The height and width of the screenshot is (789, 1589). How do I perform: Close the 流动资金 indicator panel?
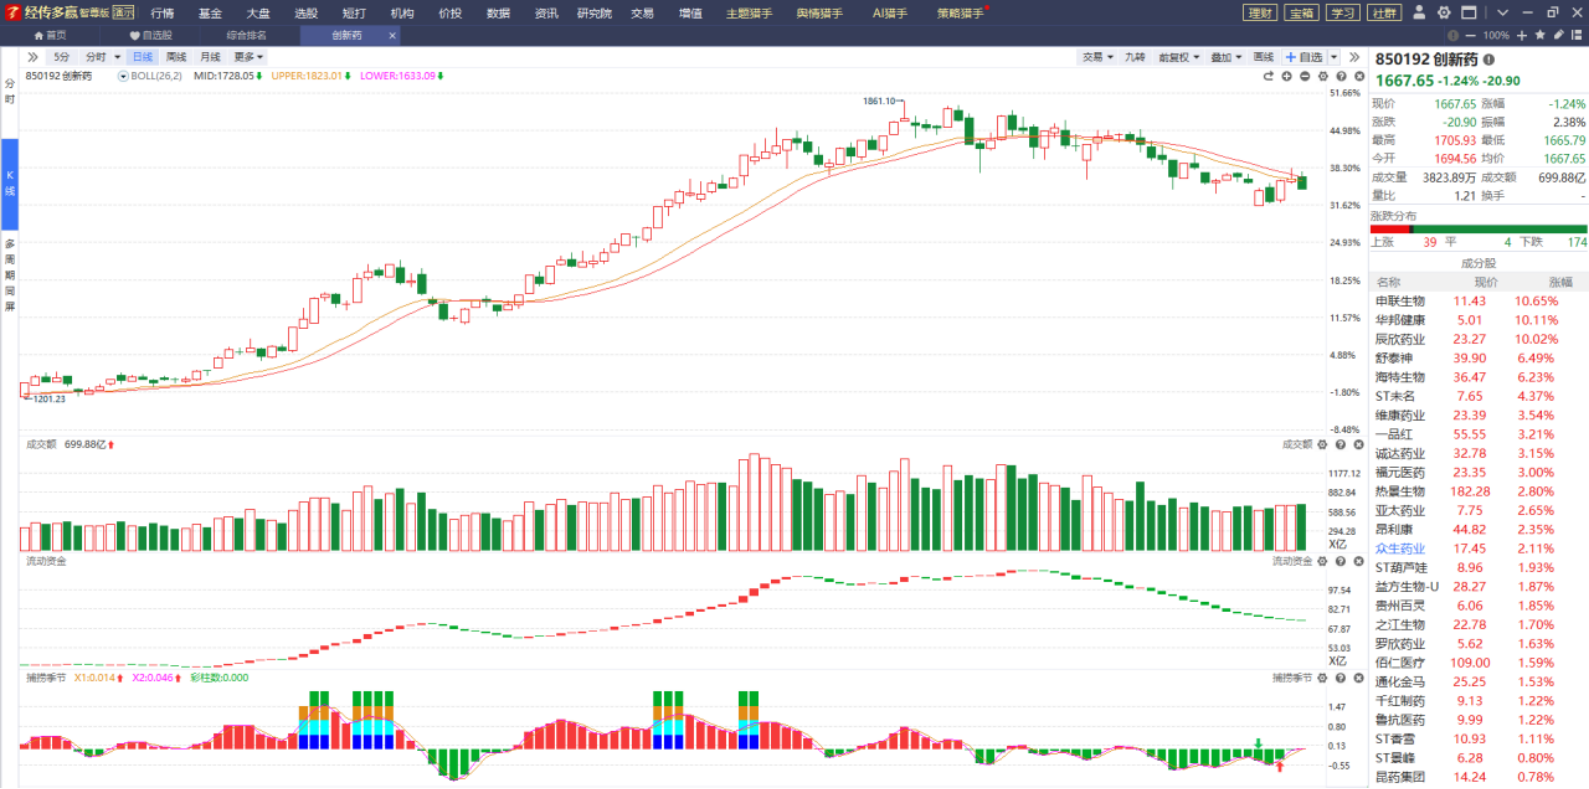(1359, 562)
